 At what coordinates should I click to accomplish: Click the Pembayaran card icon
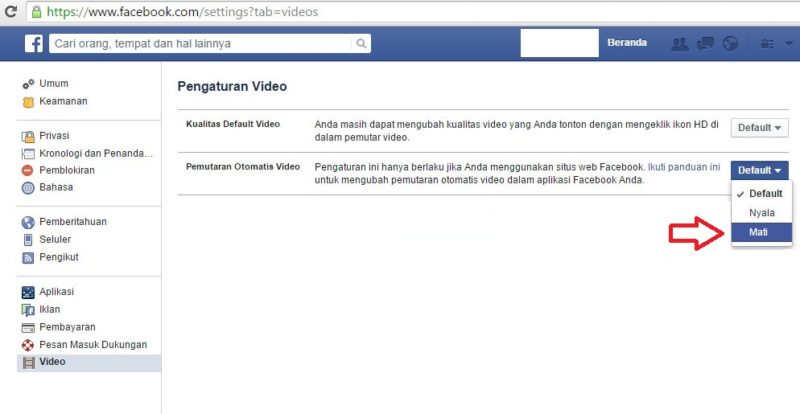coord(28,327)
